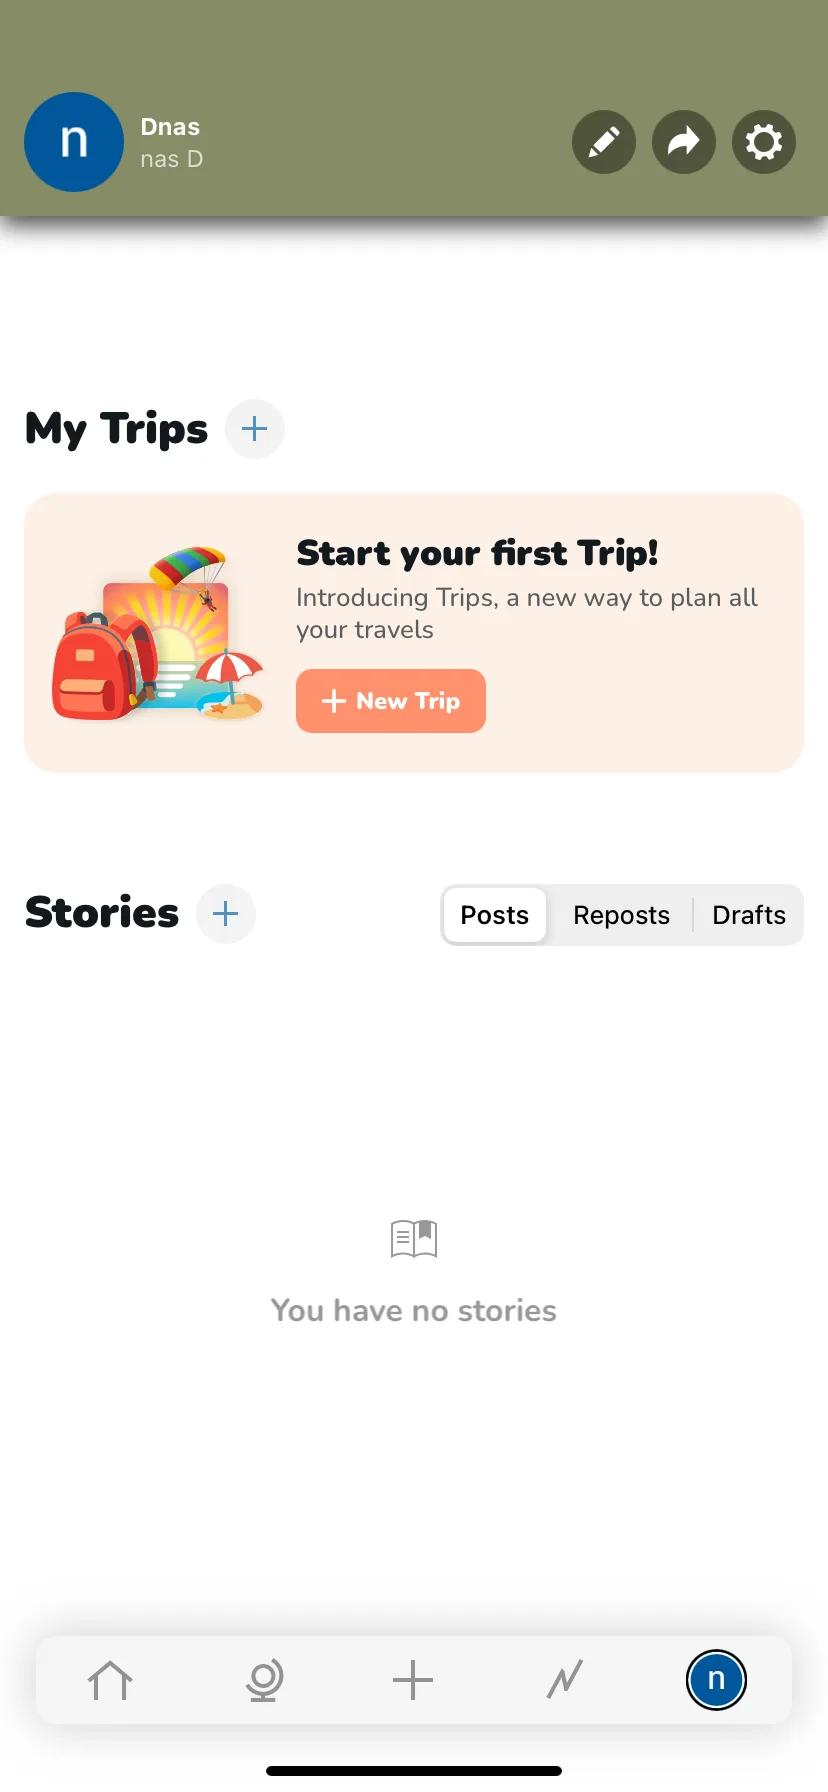Tap the My Trips section heading
This screenshot has height=1792, width=828.
click(x=116, y=429)
